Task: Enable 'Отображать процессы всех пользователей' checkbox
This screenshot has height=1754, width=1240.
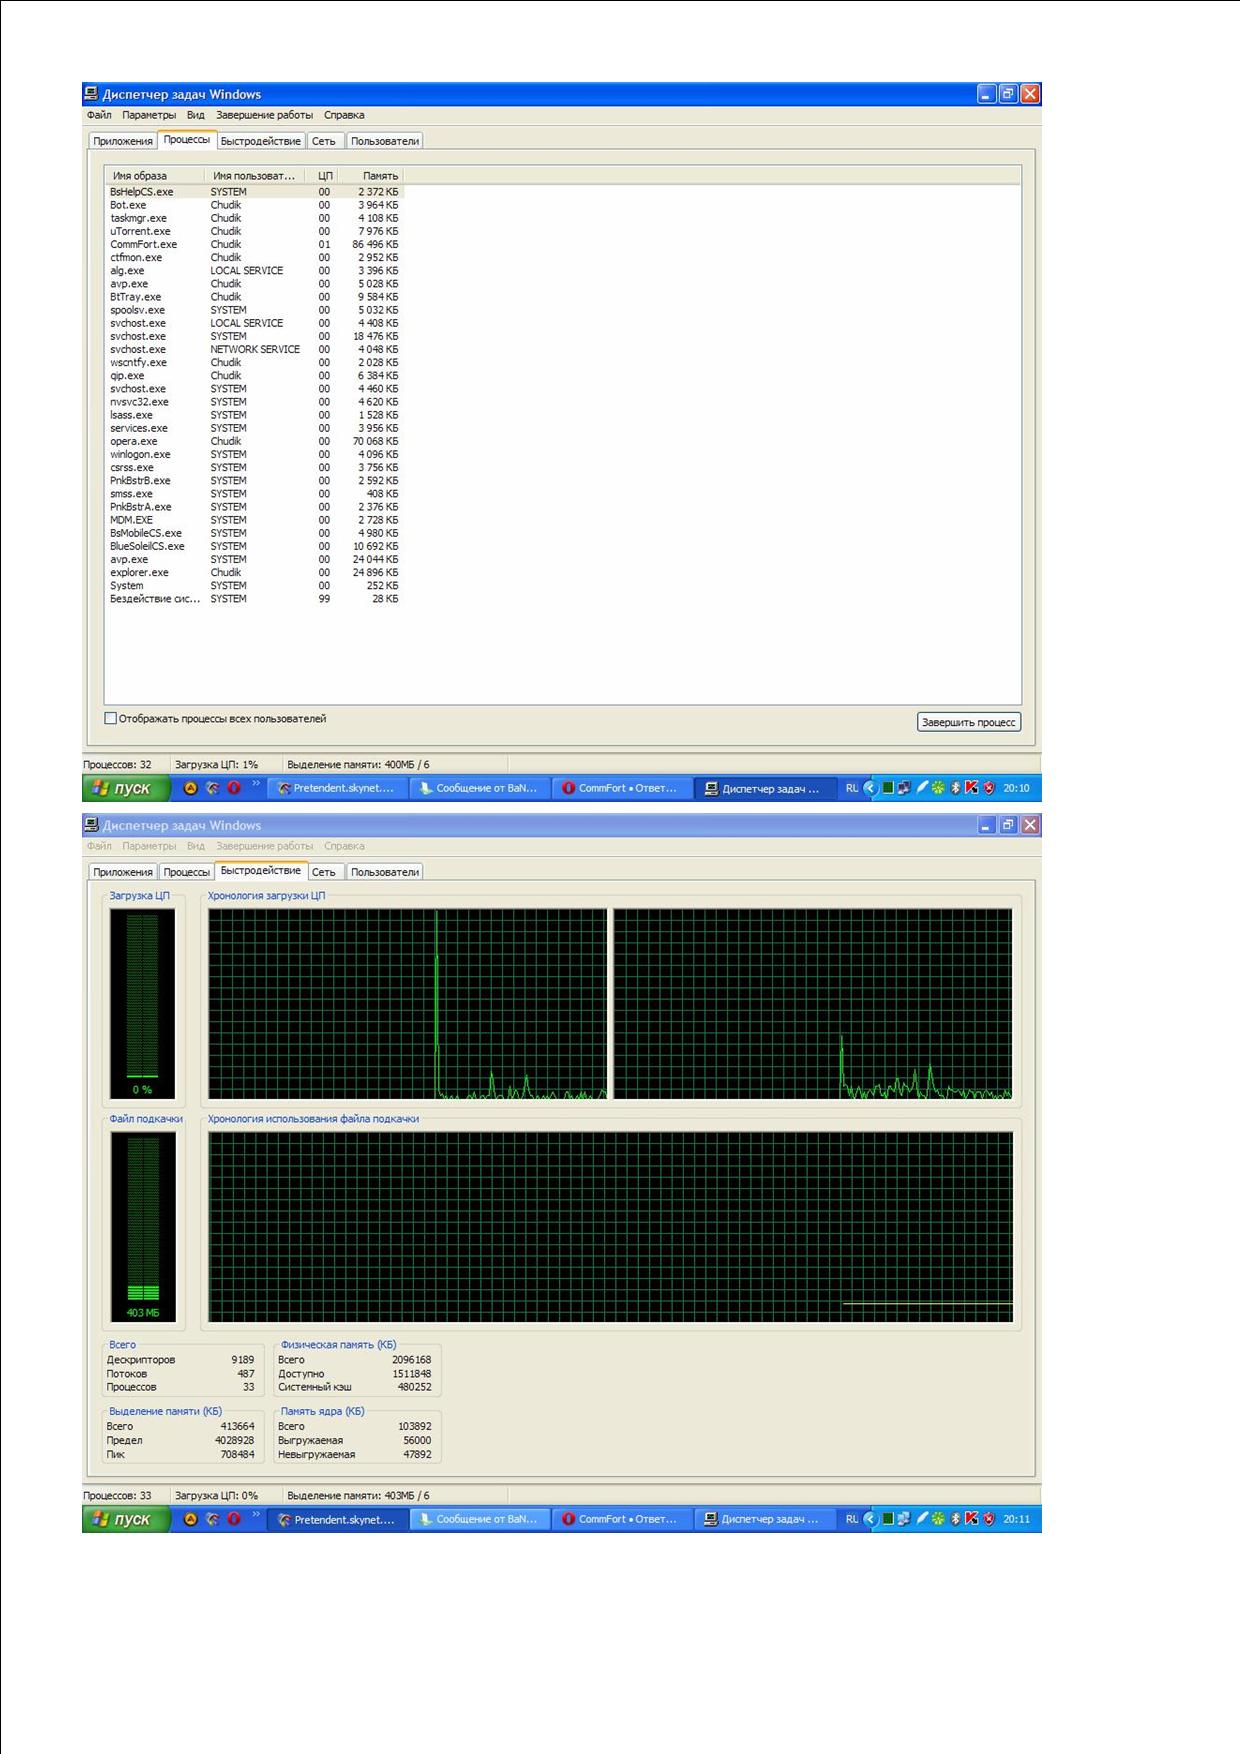Action: [x=111, y=718]
